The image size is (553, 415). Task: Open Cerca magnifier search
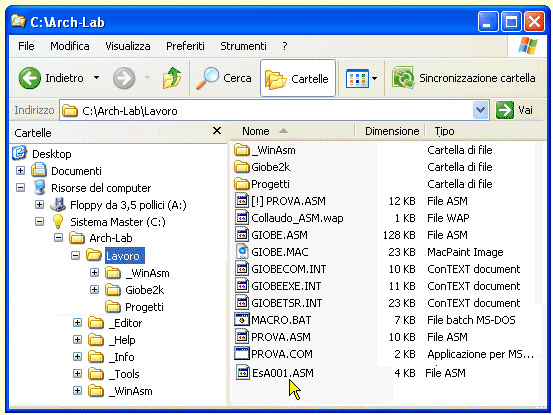[223, 78]
